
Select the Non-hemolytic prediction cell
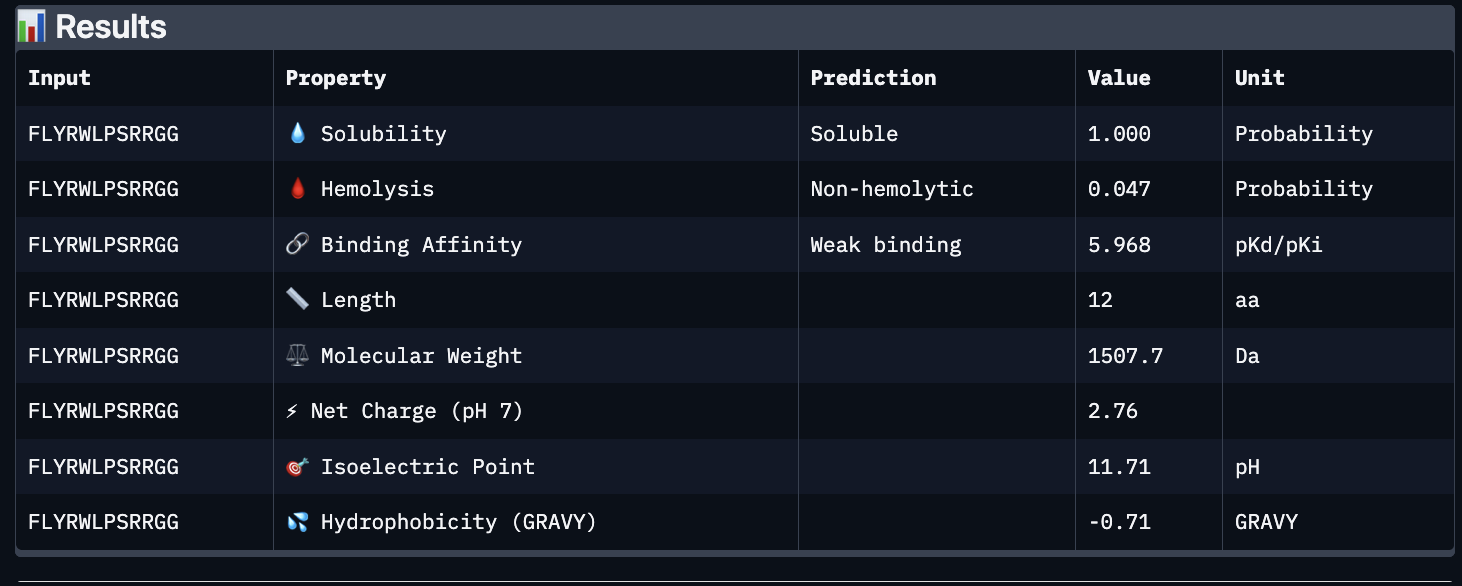[891, 189]
